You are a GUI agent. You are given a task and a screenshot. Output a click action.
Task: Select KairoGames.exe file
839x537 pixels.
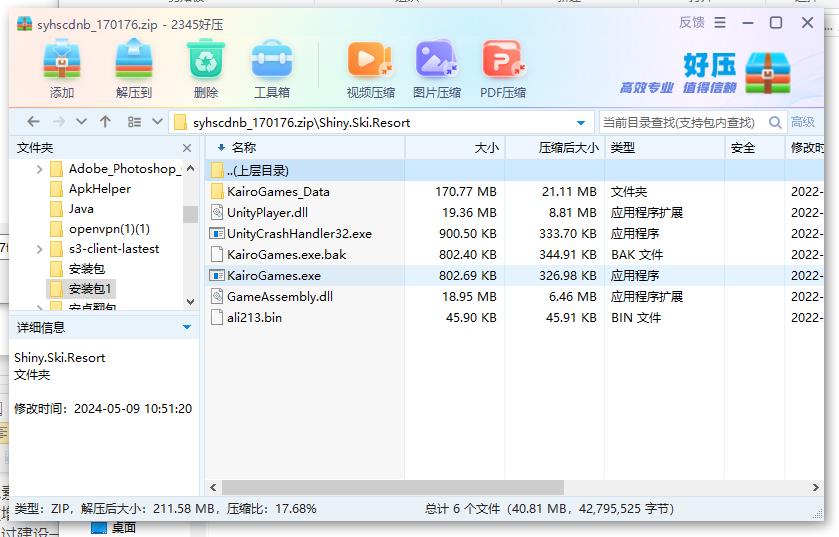pyautogui.click(x=515, y=275)
